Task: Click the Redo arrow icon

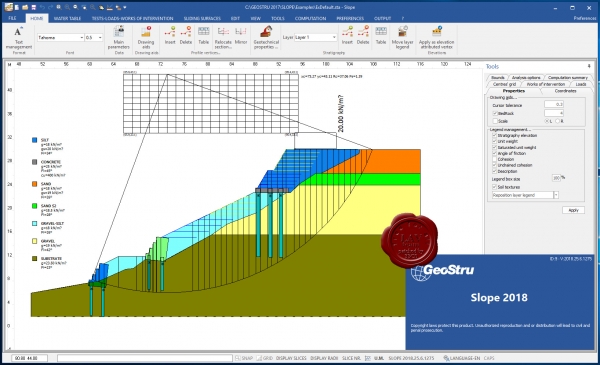Action: [x=50, y=7]
